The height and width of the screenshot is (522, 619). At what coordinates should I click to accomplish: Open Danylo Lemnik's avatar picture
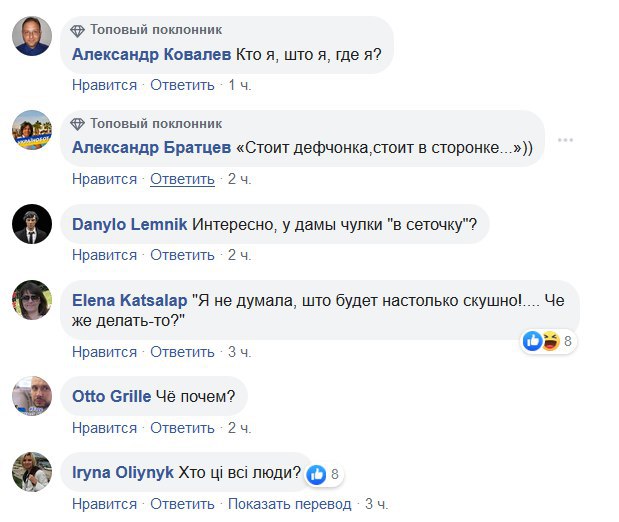click(x=32, y=224)
